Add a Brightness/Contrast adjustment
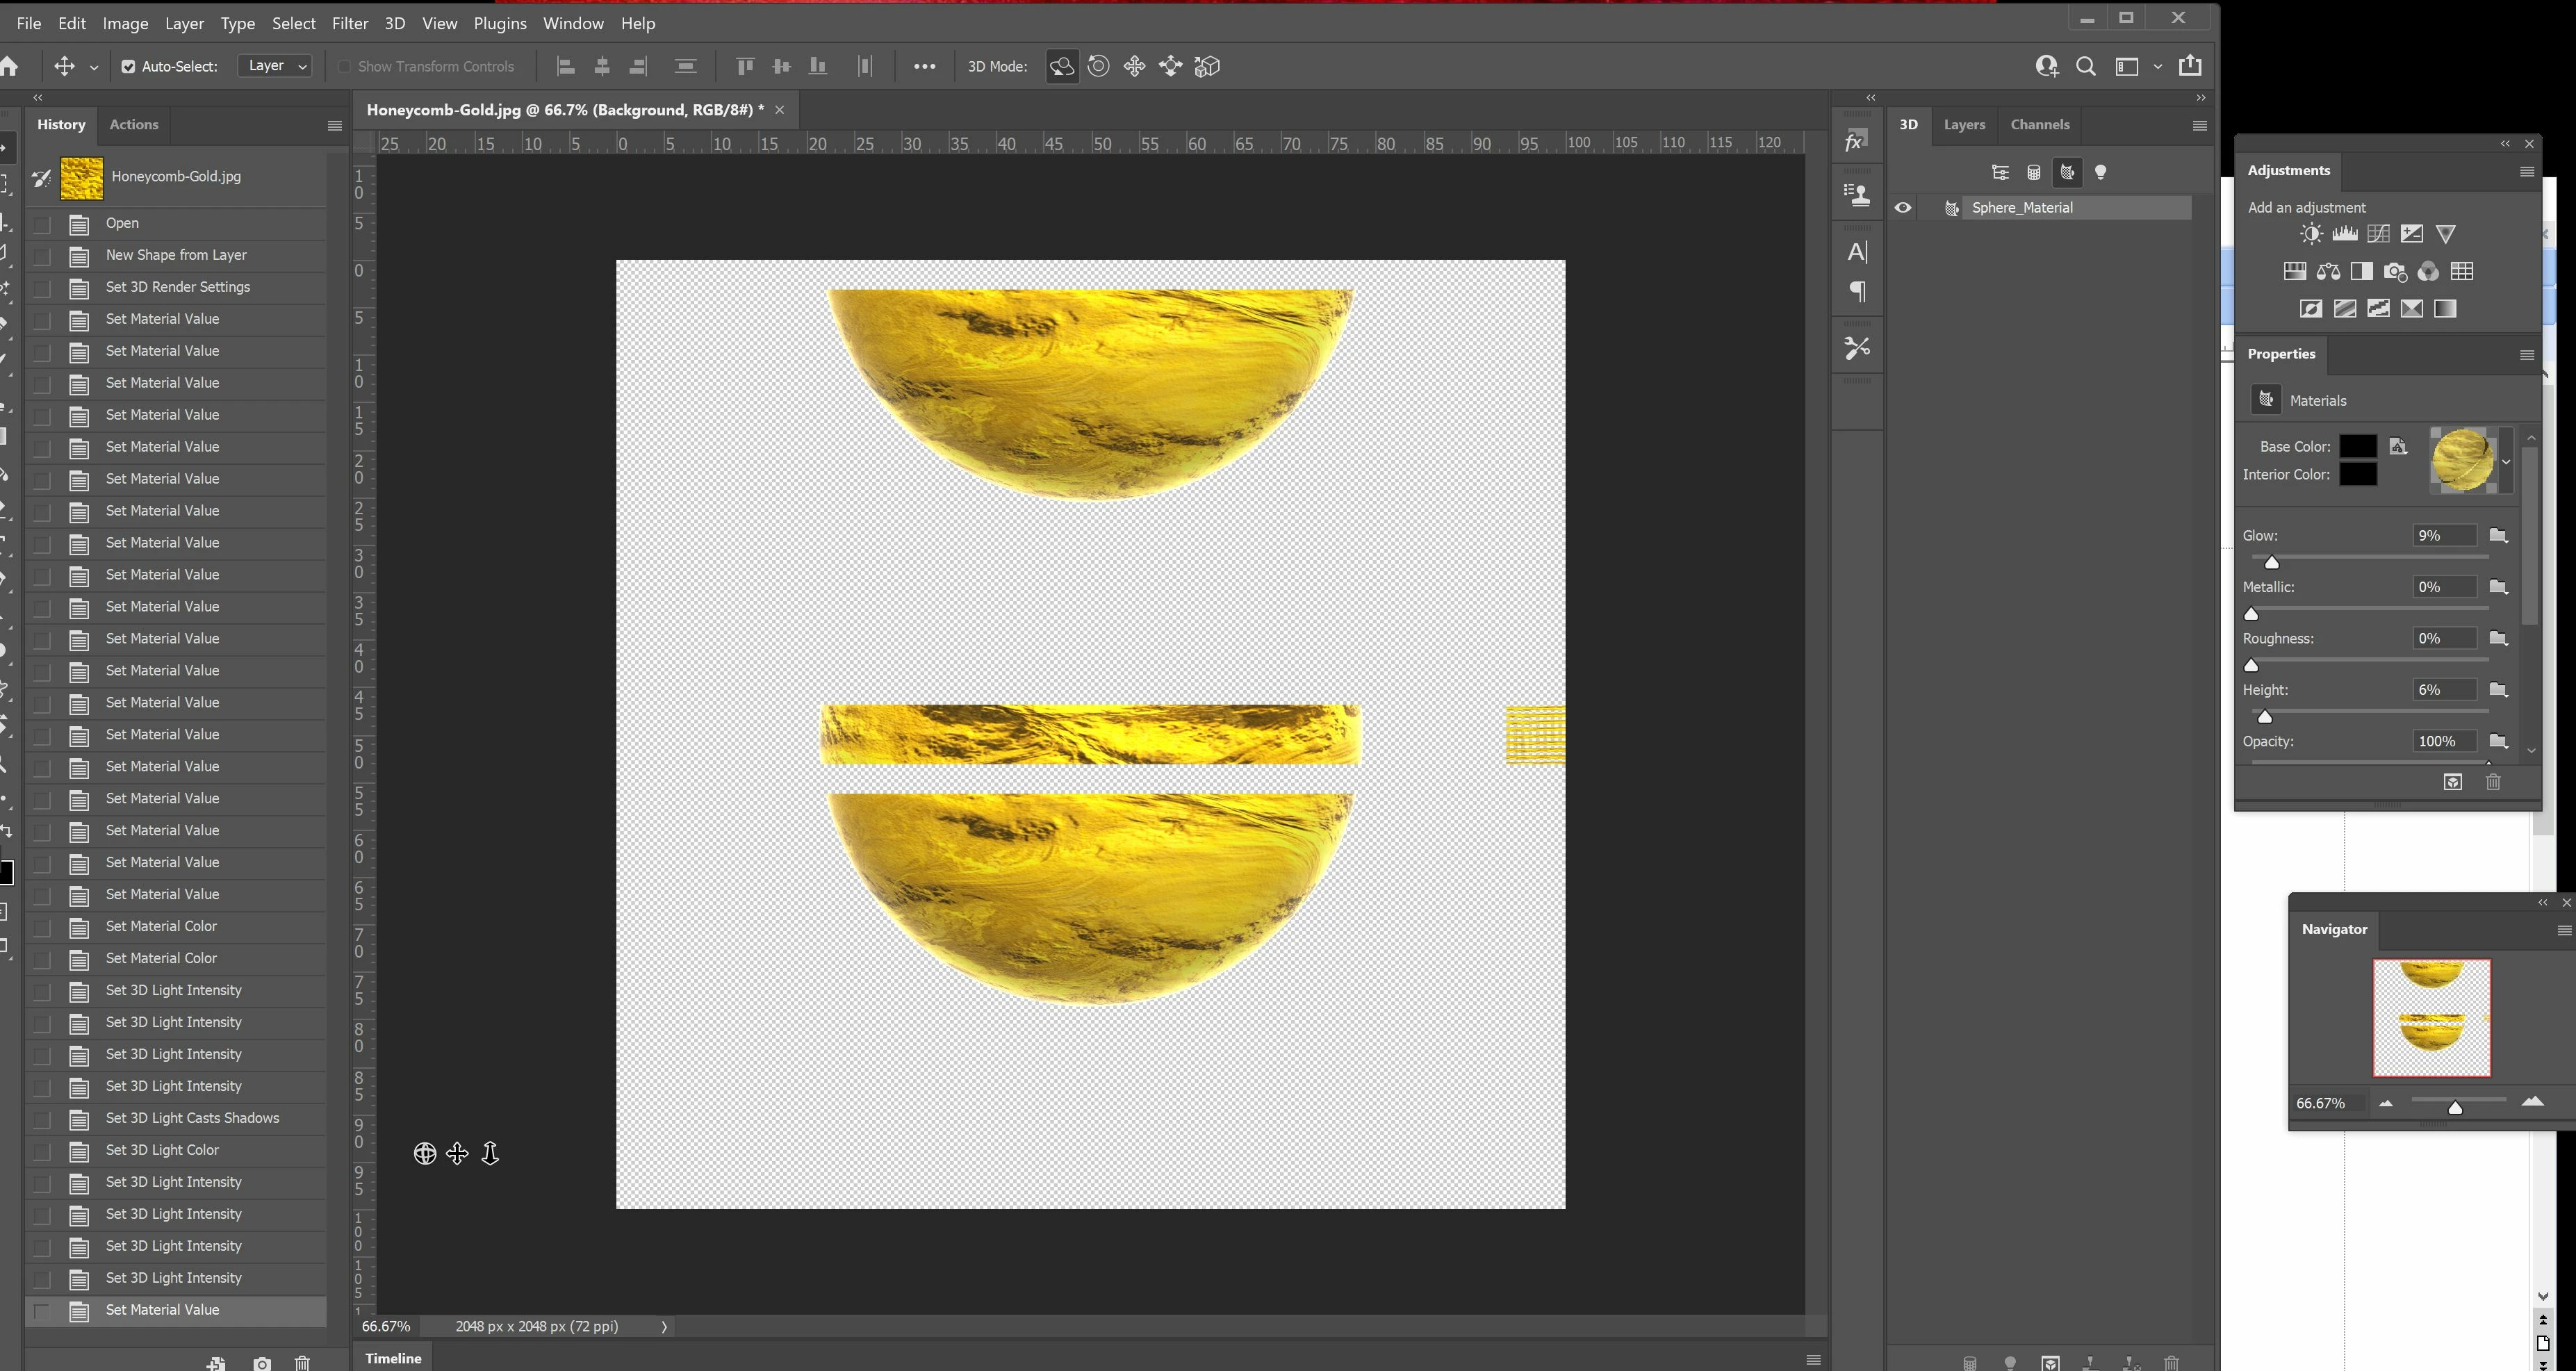 2310,234
